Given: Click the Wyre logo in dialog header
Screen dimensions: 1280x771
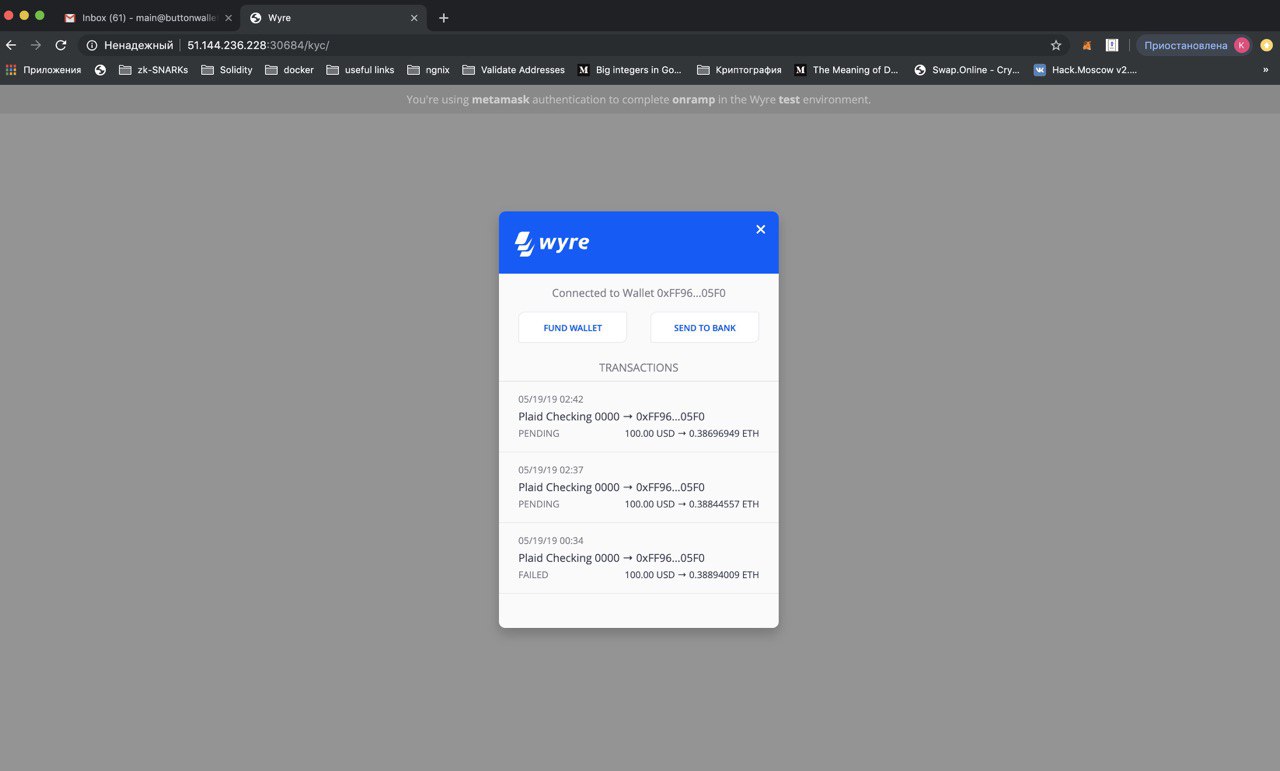Looking at the screenshot, I should [x=552, y=243].
